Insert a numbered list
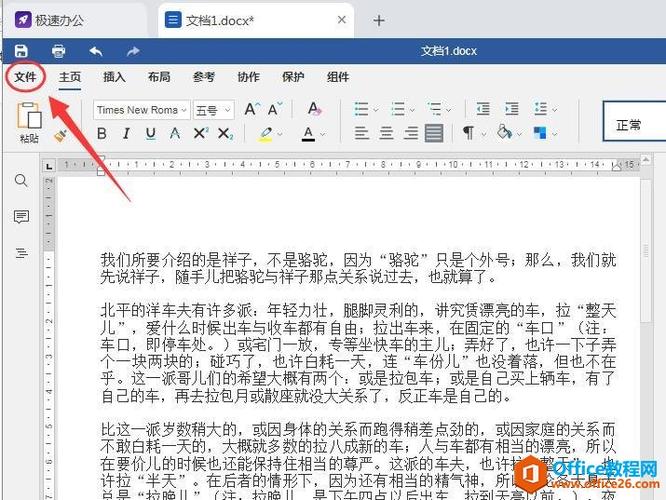The height and width of the screenshot is (500, 666). click(x=398, y=110)
